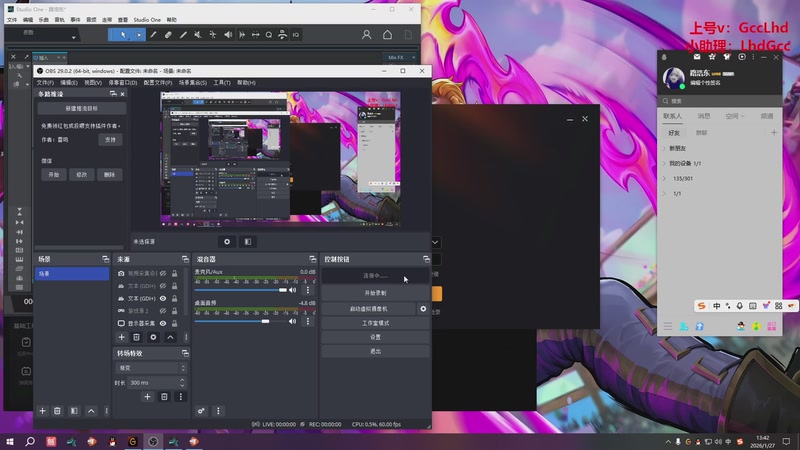Select the Arrow tool in Studio One toolbar
Viewport: 800px width, 450px height.
pos(123,34)
